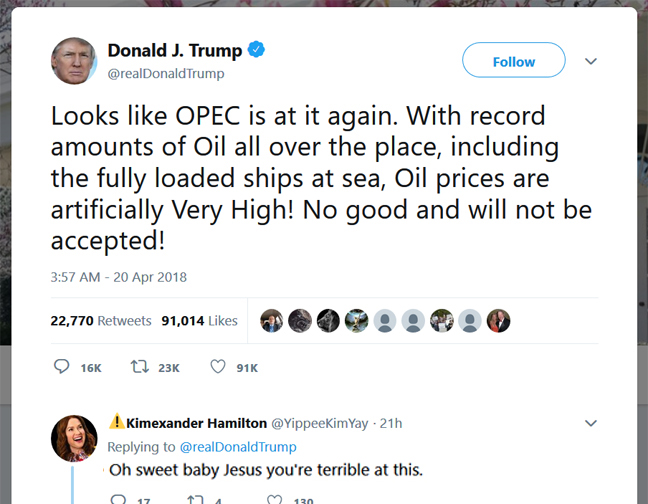Click the blue verified badge
This screenshot has height=504, width=648.
click(x=258, y=50)
